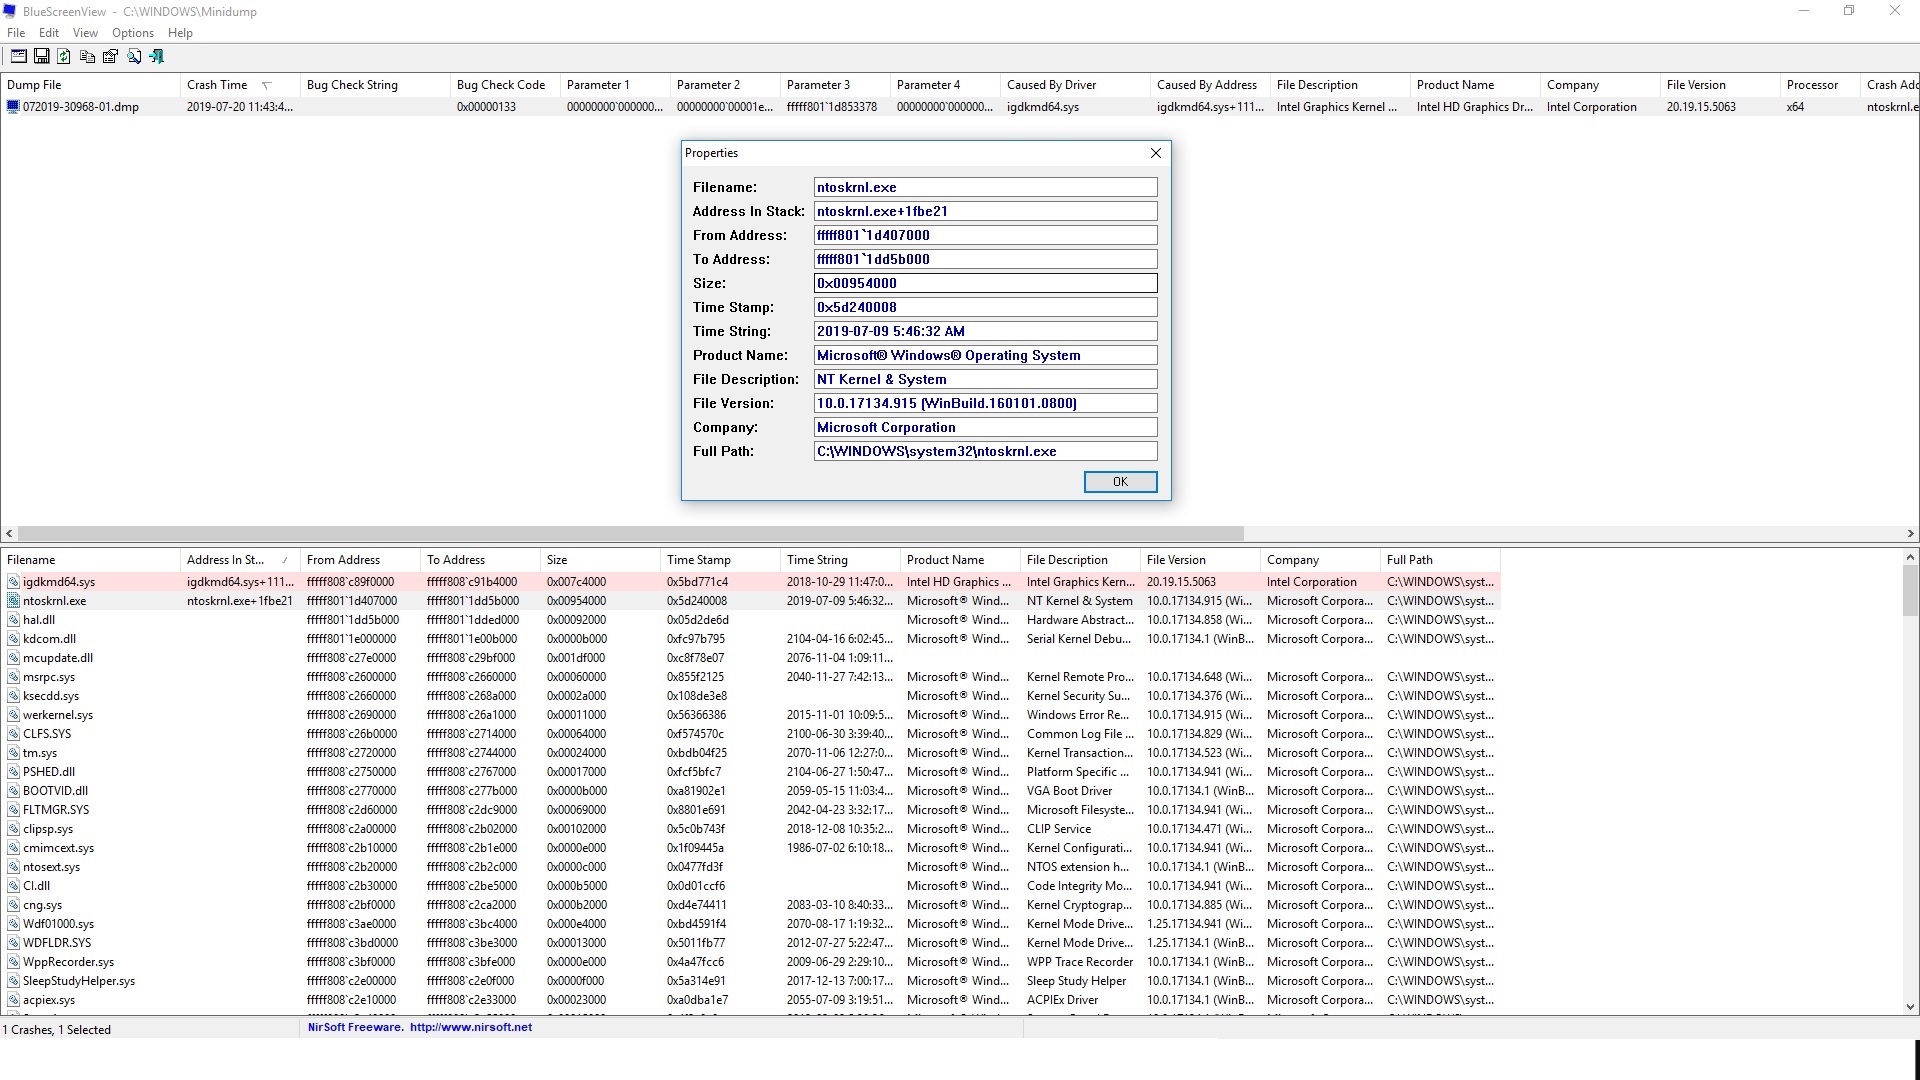This screenshot has width=1920, height=1080.
Task: Sort lower pane by Time Stamp column
Action: pos(720,560)
